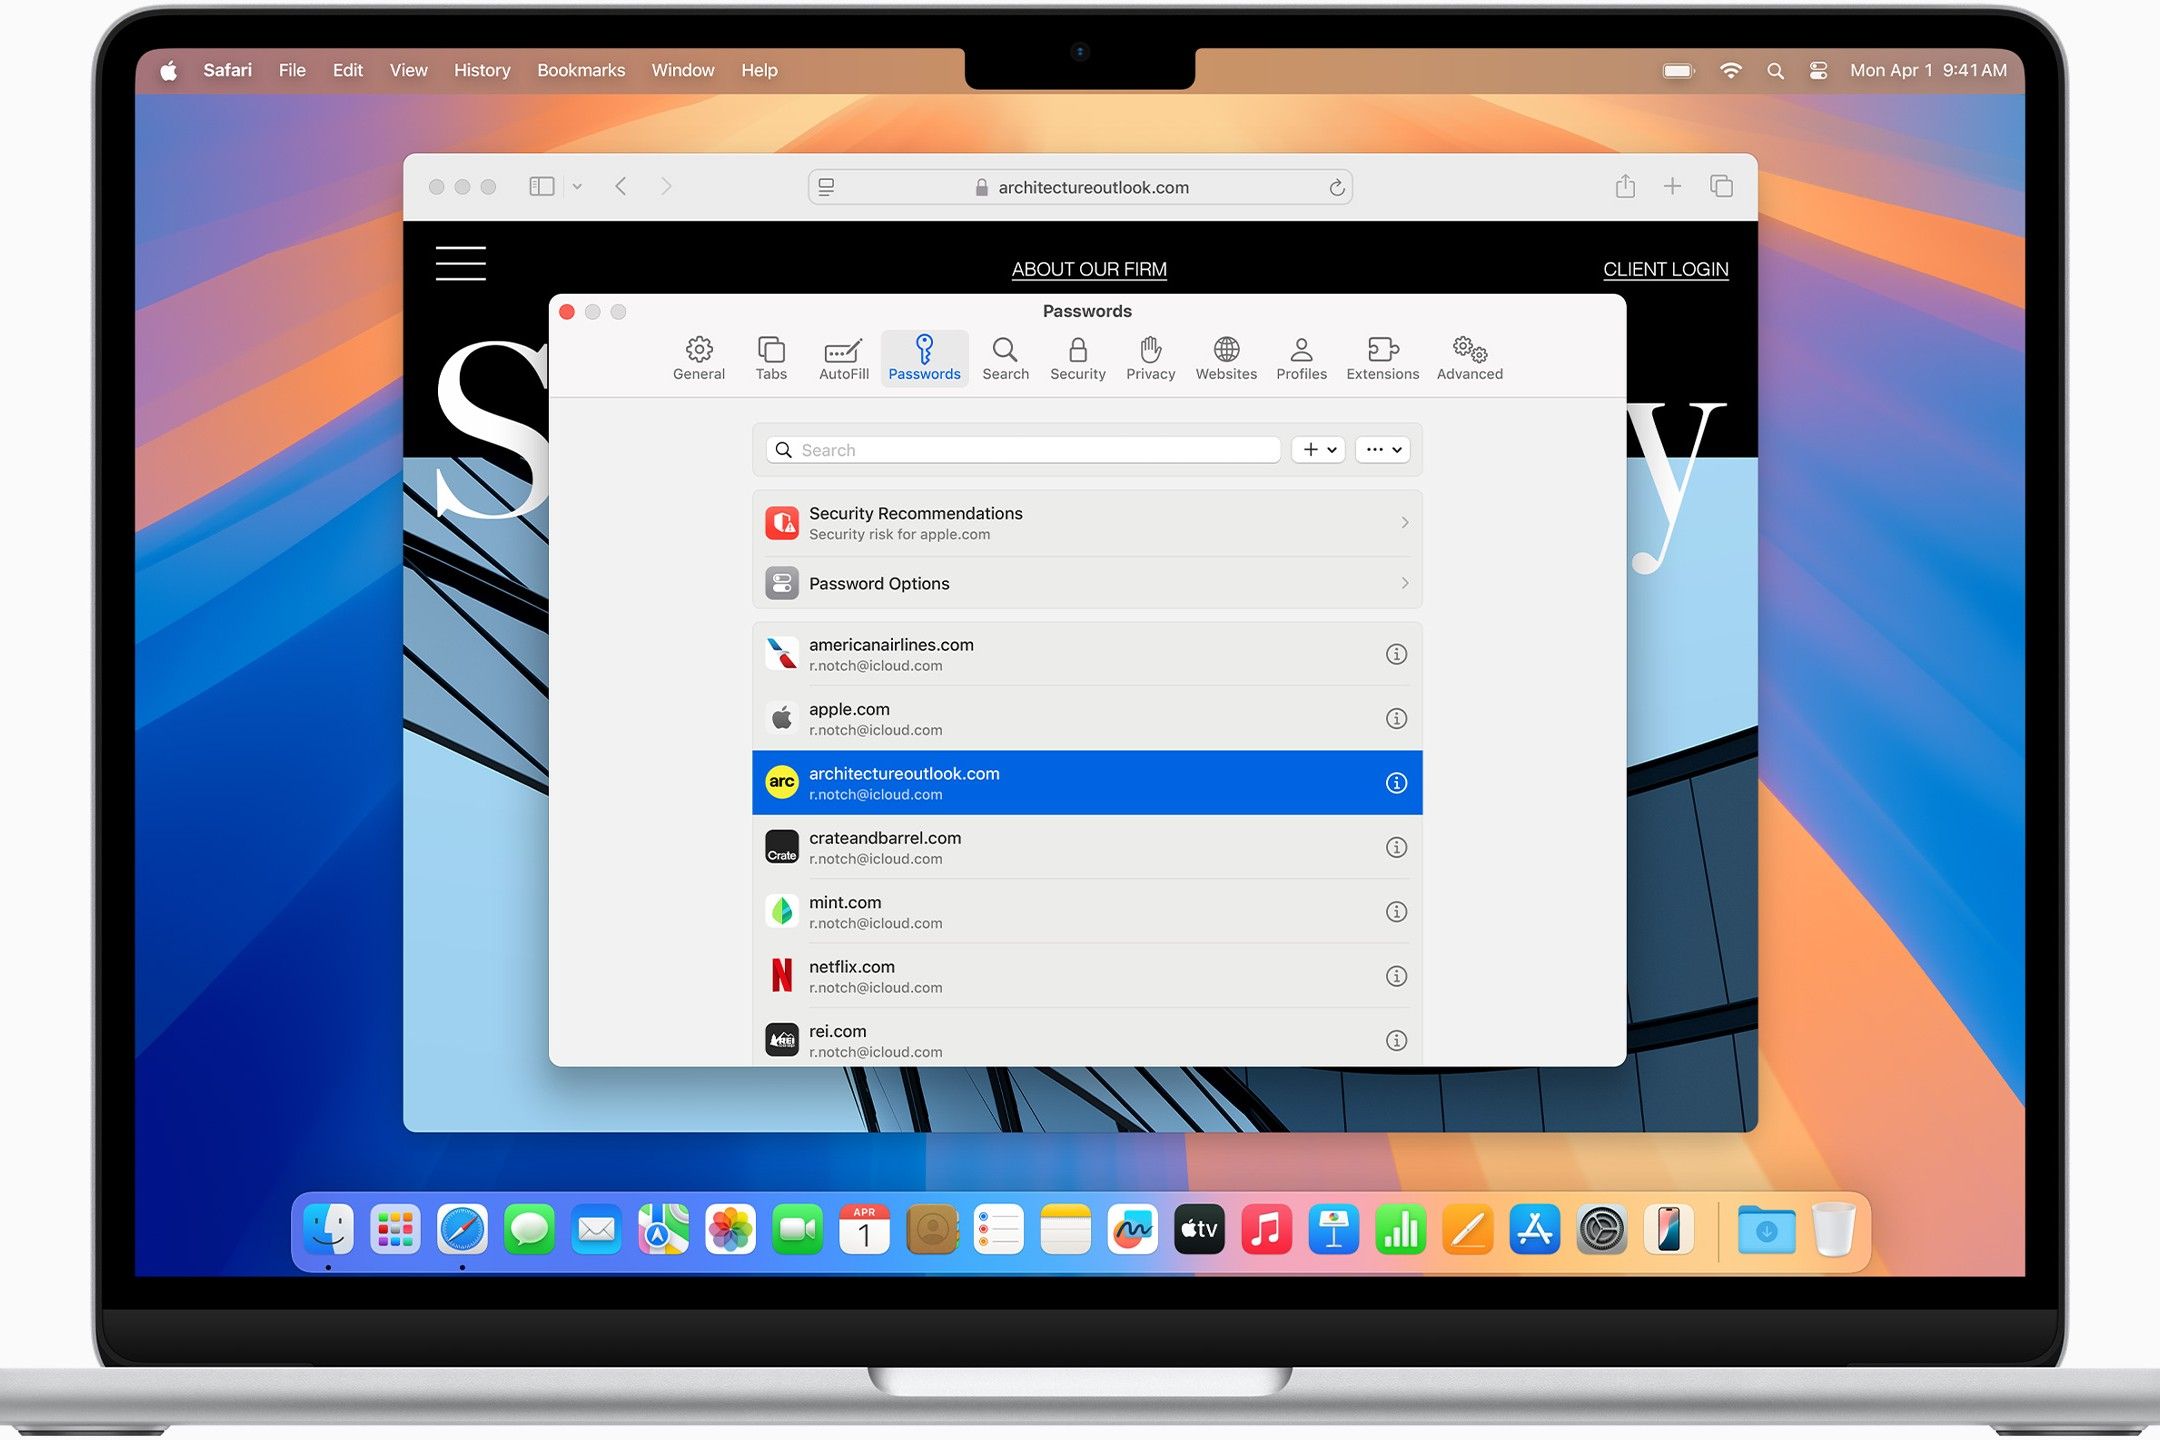Open the Security settings tab

point(1078,358)
